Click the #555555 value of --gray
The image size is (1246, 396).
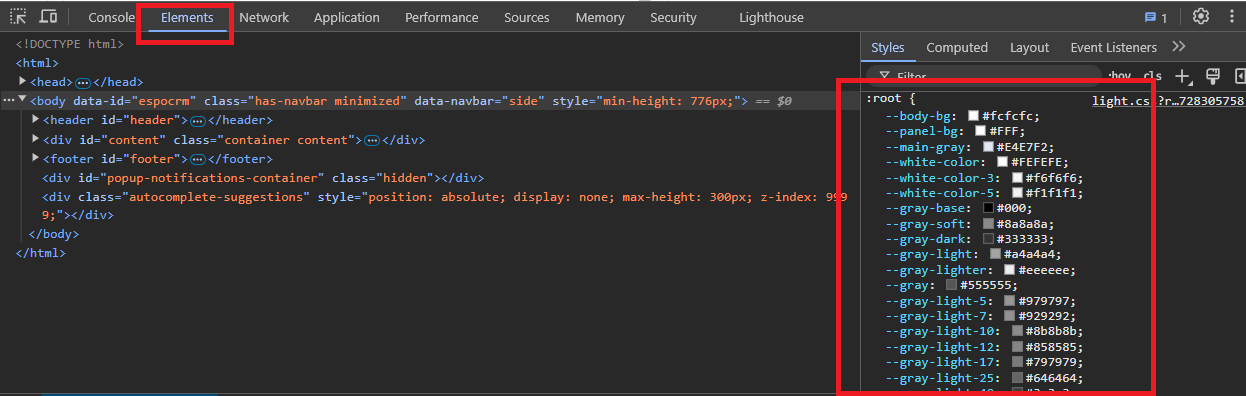click(987, 285)
